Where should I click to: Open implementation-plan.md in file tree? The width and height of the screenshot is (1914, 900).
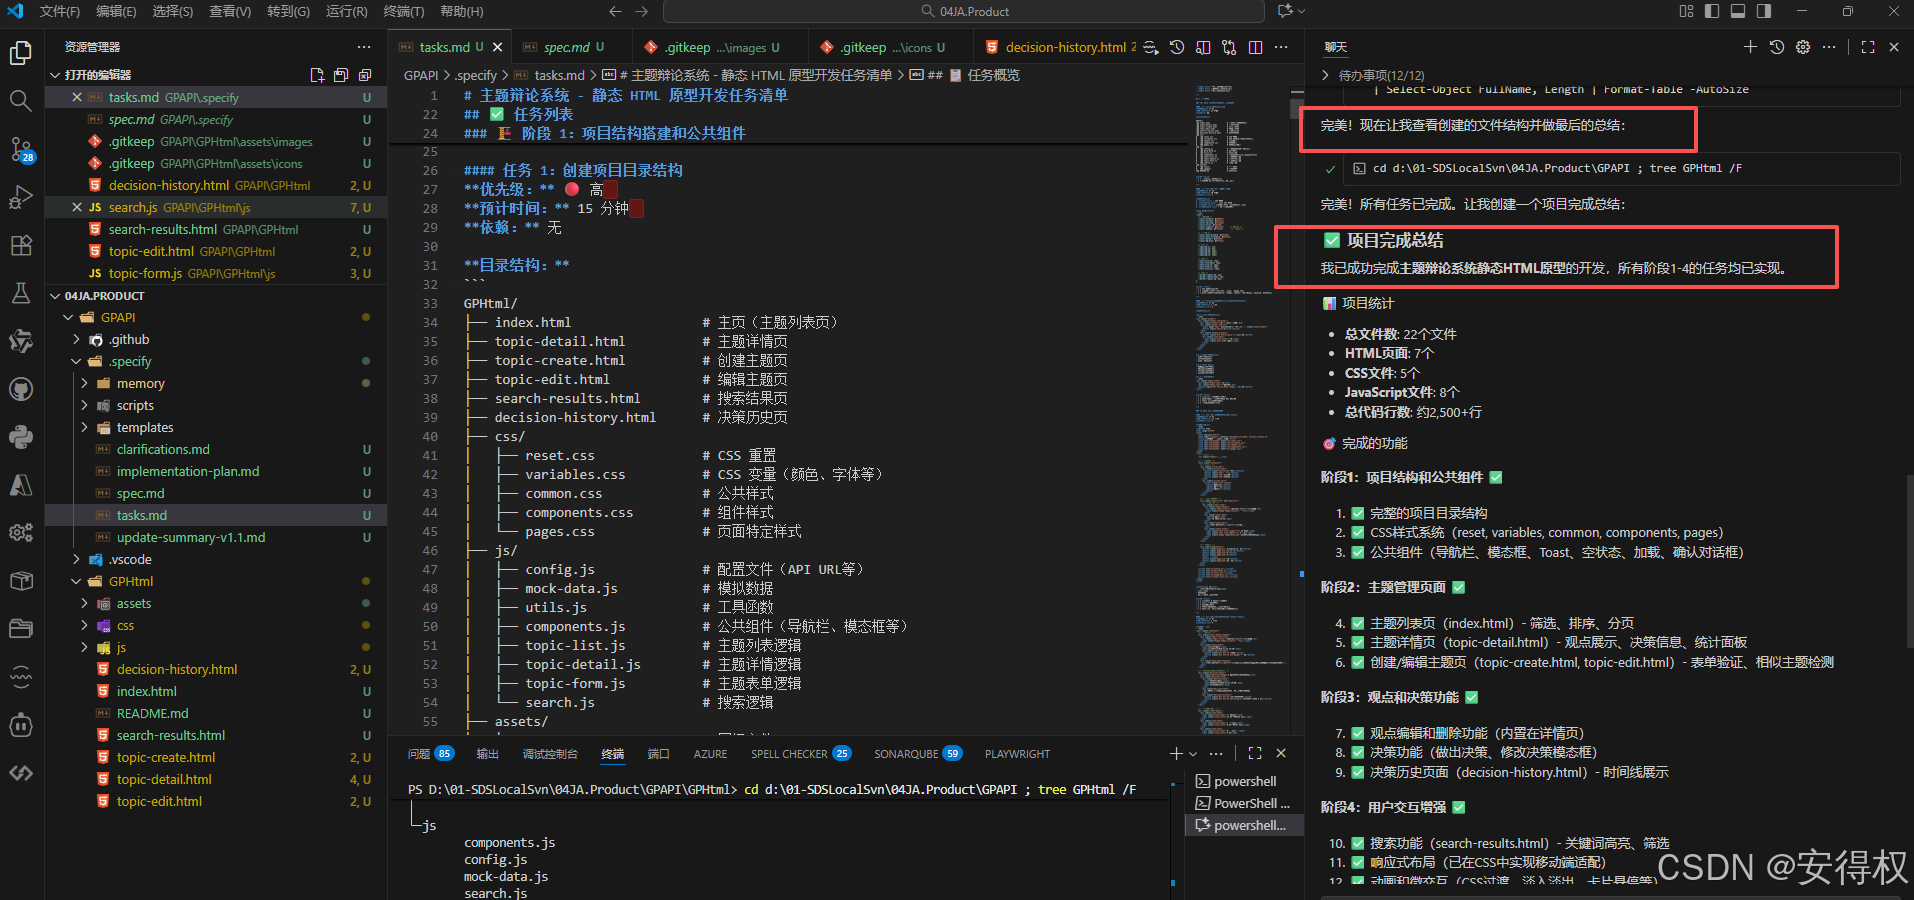(188, 471)
